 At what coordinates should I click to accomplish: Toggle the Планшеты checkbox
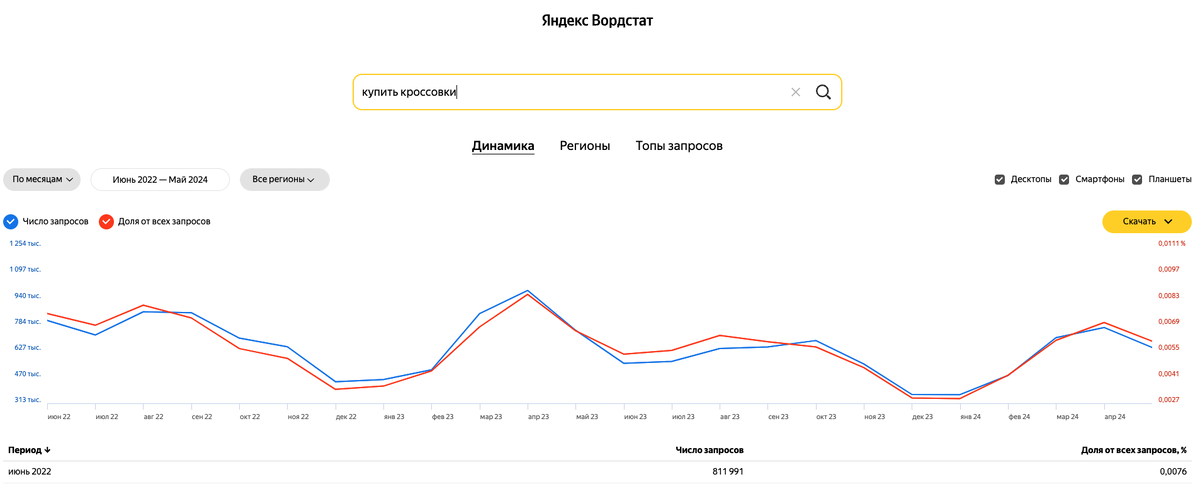click(x=1137, y=179)
